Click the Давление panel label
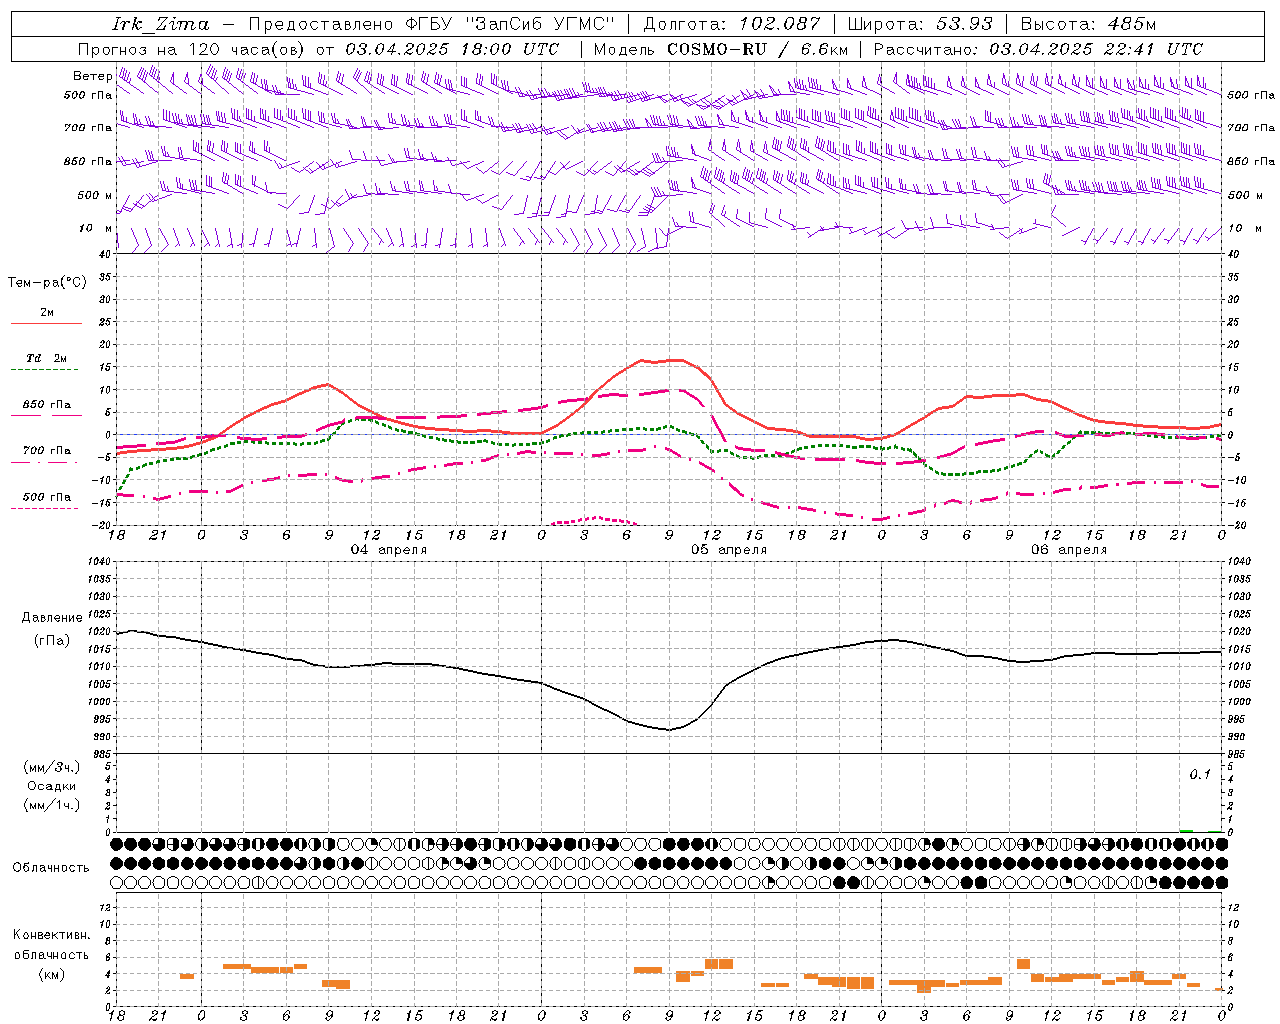This screenshot has height=1024, width=1280. [x=52, y=618]
